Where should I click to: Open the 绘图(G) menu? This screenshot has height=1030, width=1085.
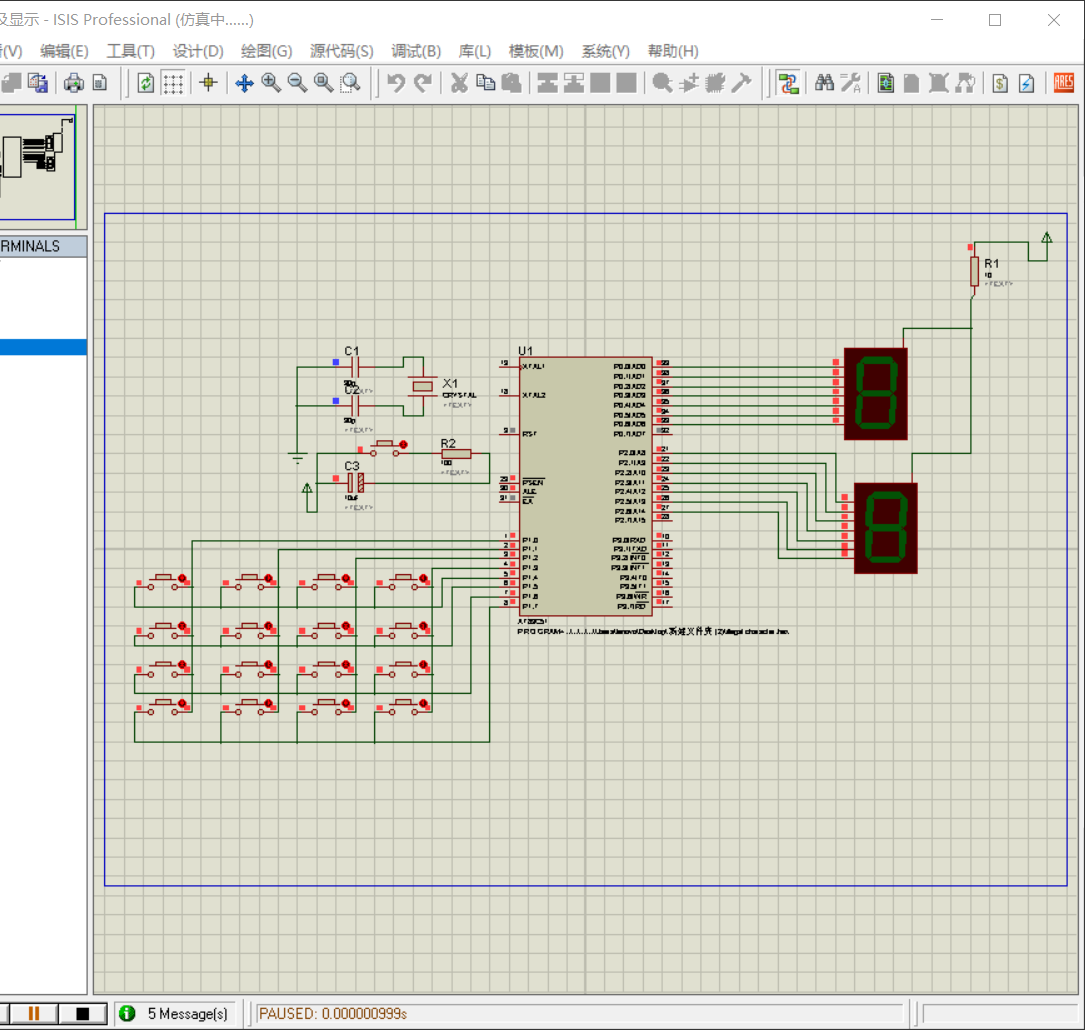(266, 51)
